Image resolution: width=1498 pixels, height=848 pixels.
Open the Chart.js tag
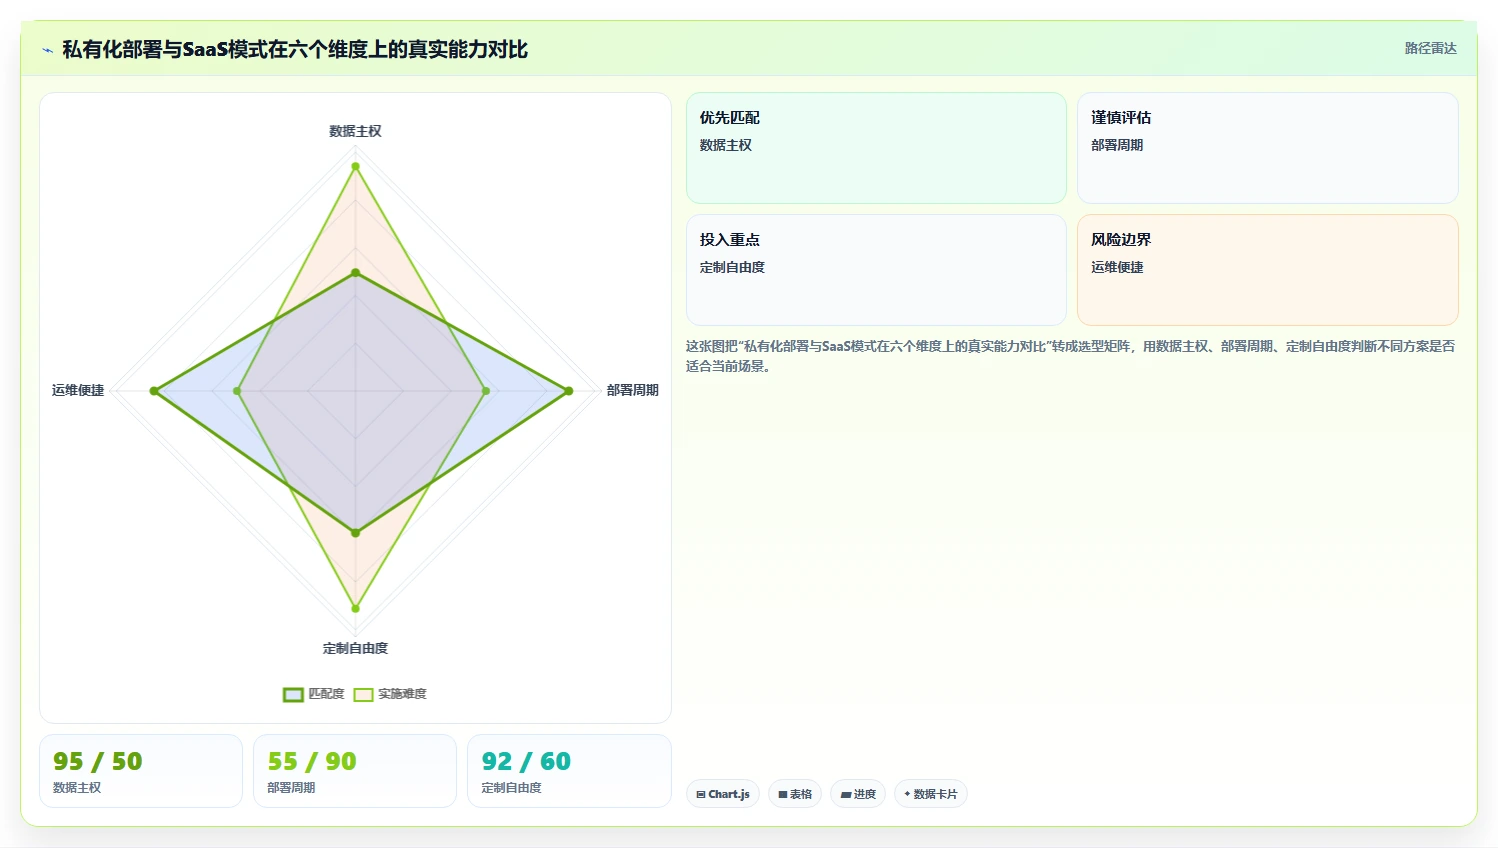point(723,794)
